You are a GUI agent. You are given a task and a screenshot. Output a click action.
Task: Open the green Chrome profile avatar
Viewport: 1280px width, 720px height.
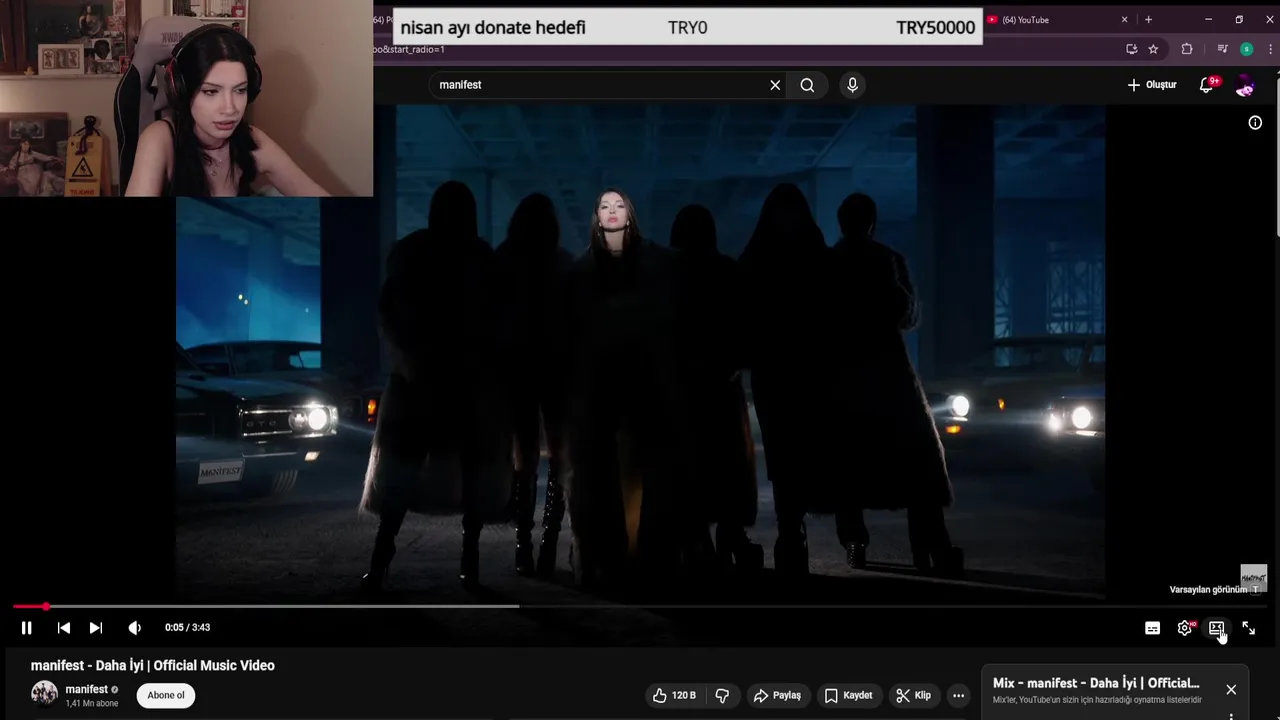1246,49
